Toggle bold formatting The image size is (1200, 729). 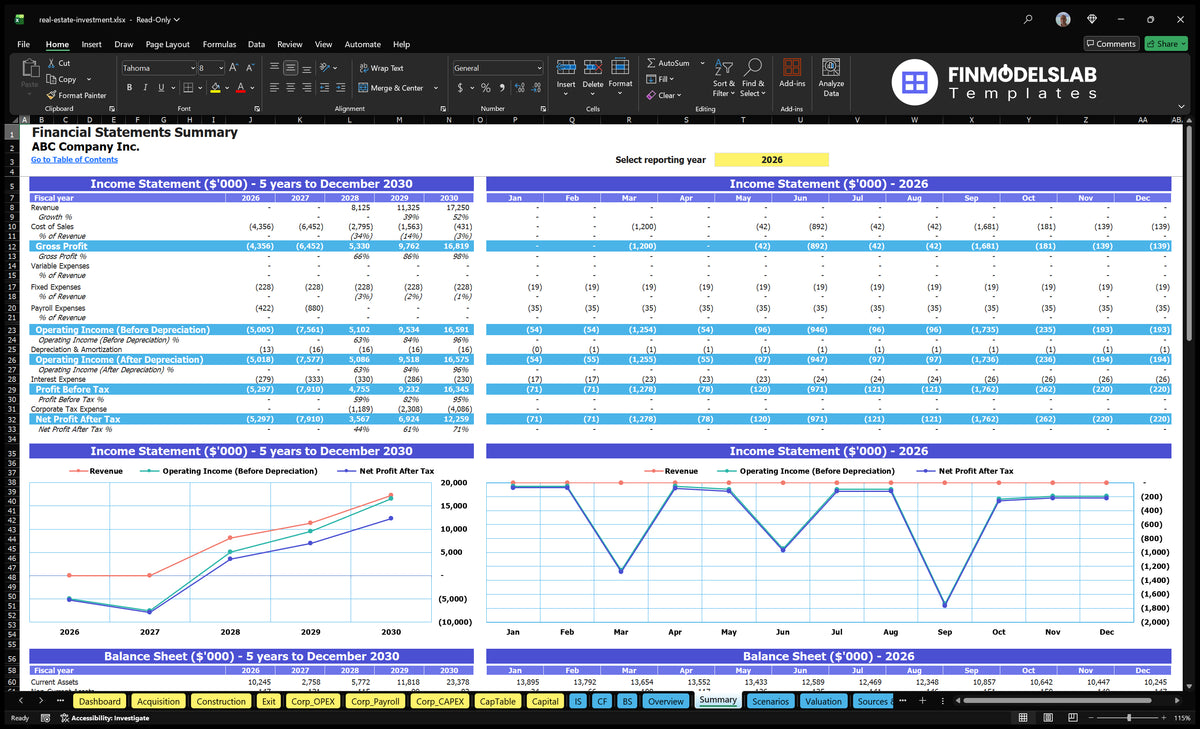coord(130,87)
